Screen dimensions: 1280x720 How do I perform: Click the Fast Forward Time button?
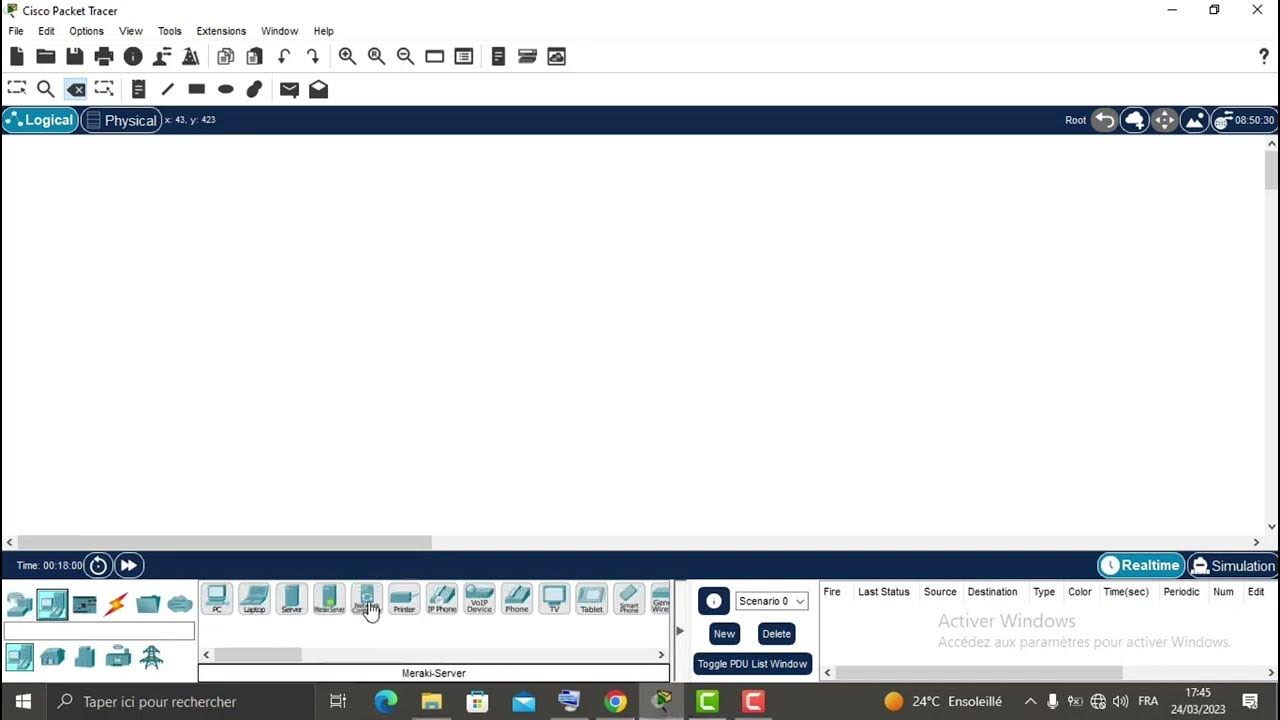pos(129,565)
